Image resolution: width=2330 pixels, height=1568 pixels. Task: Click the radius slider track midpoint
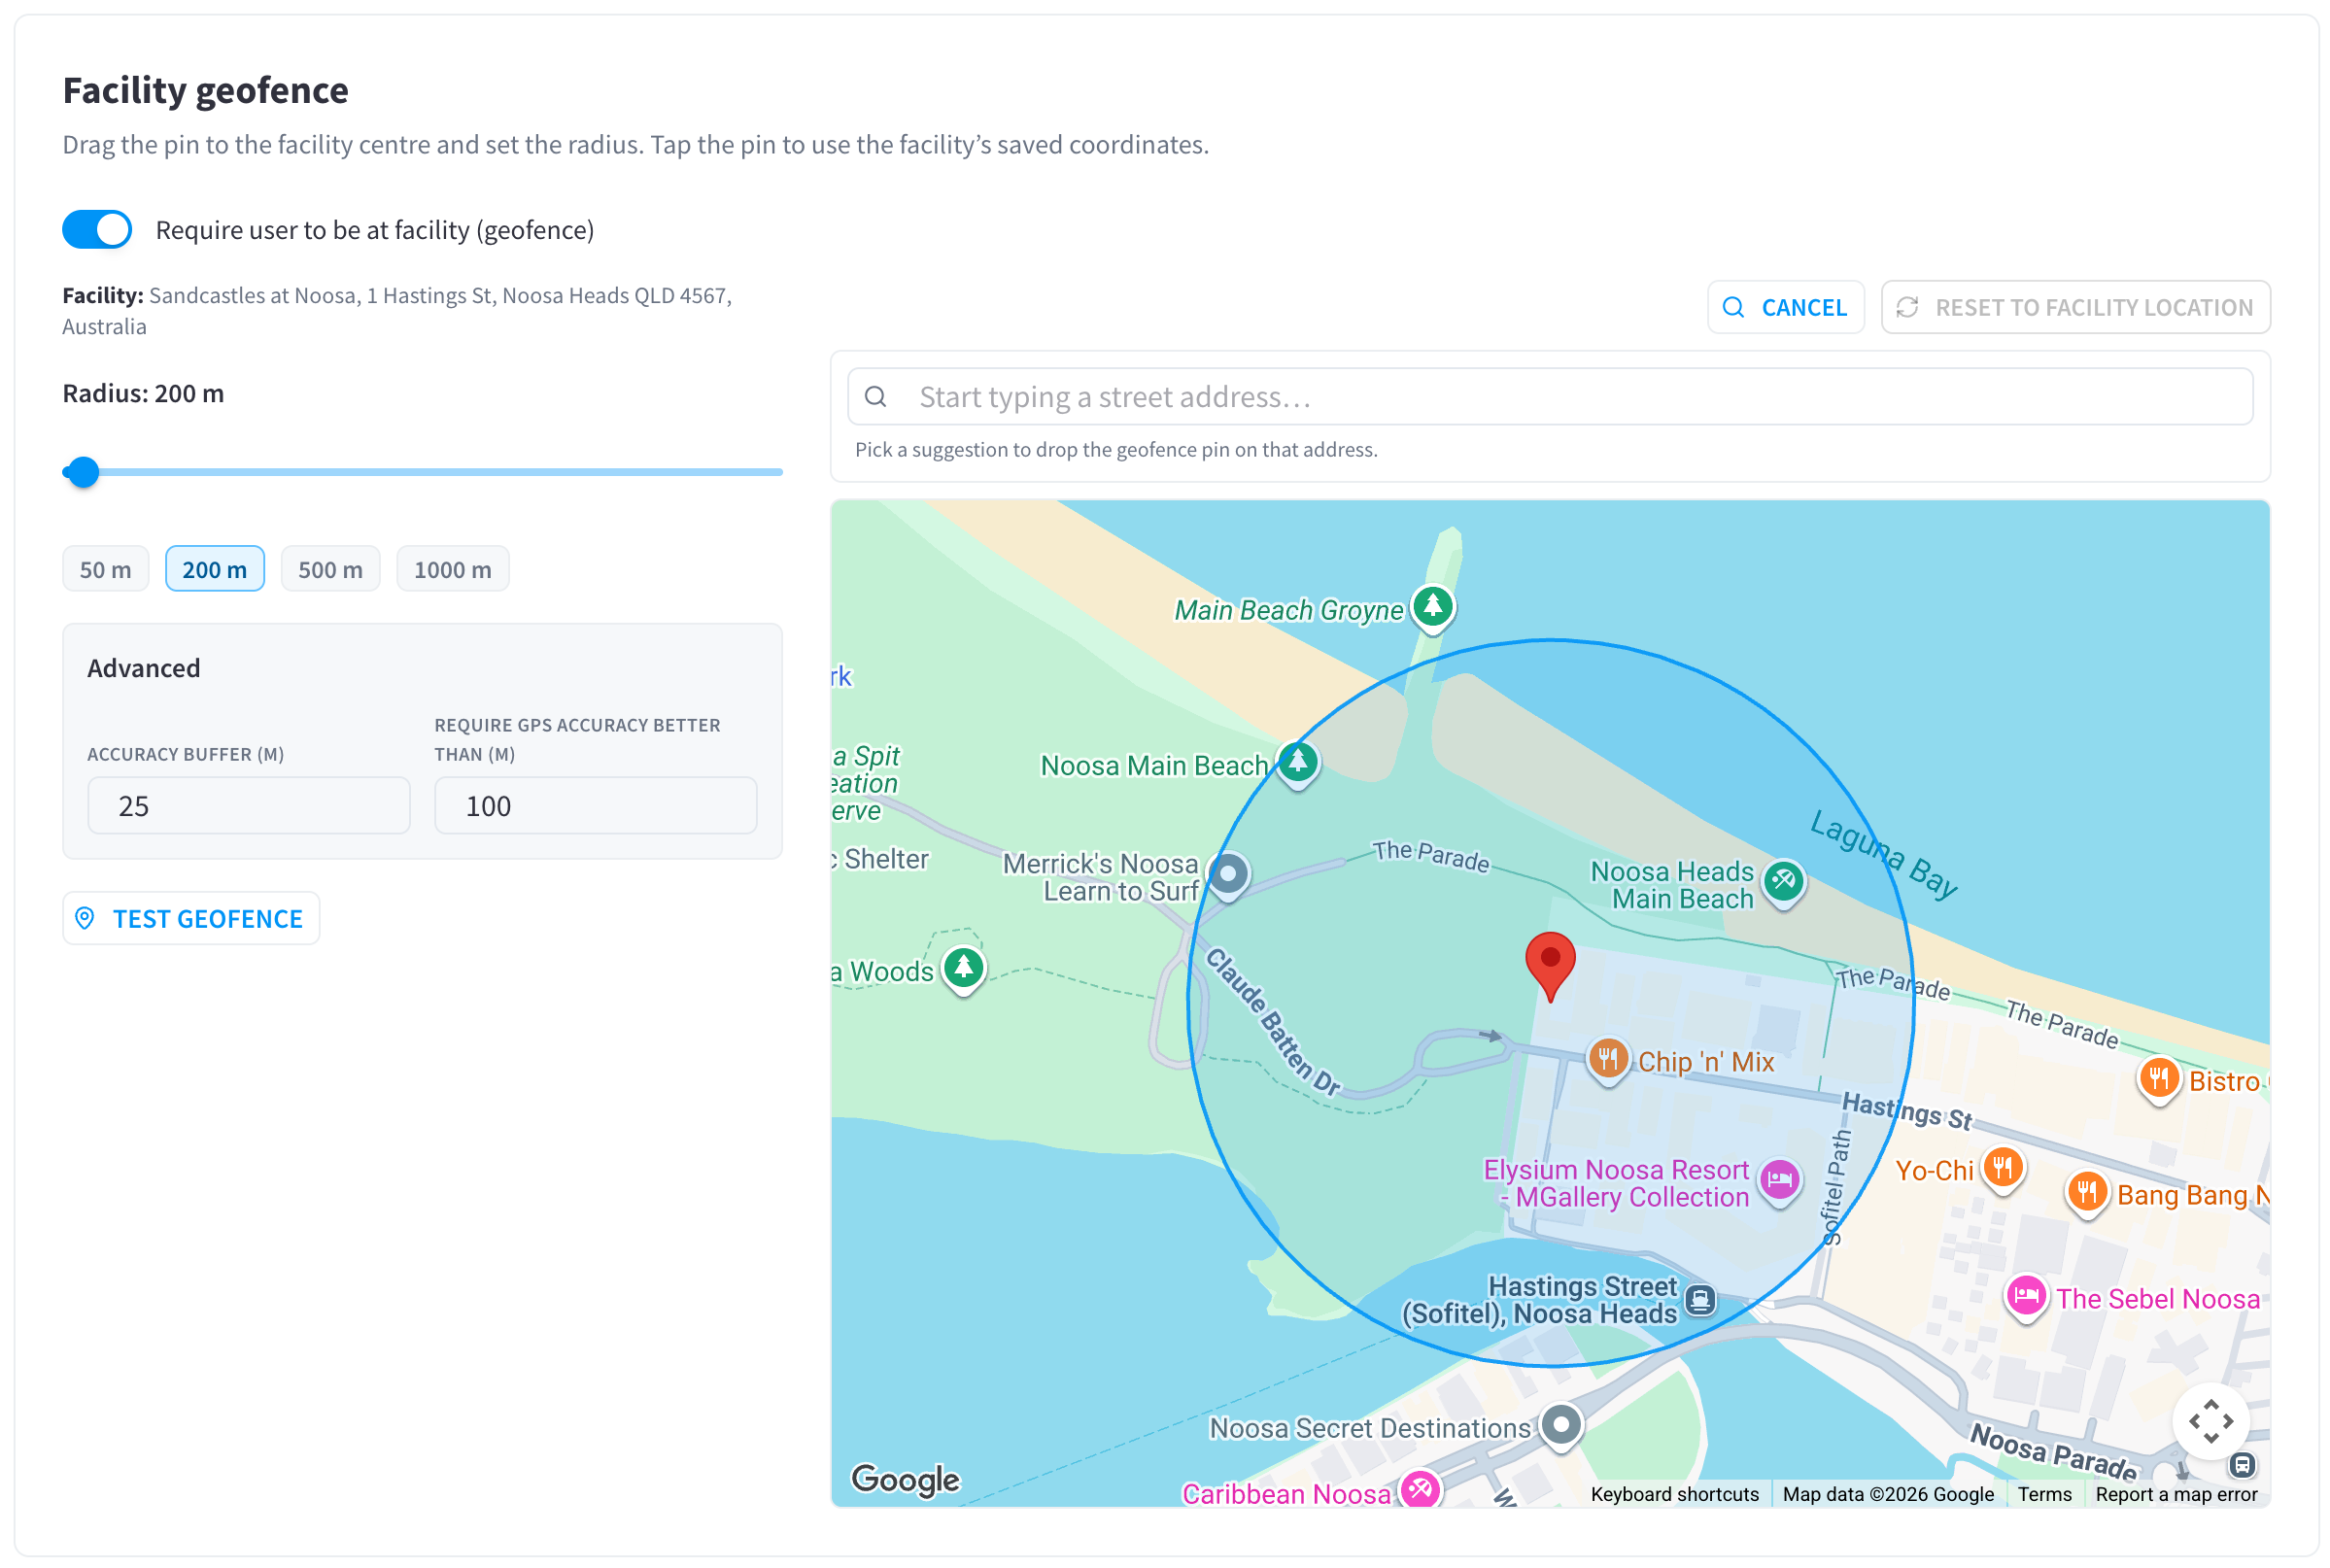(422, 472)
